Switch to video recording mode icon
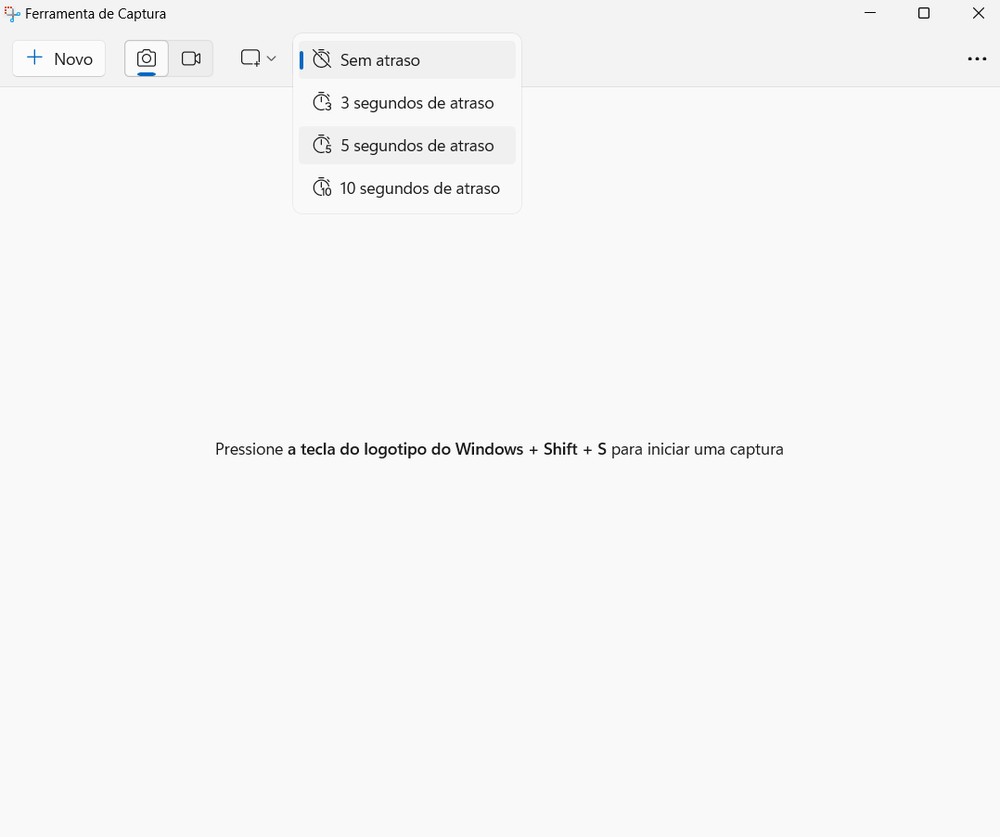 coord(191,58)
